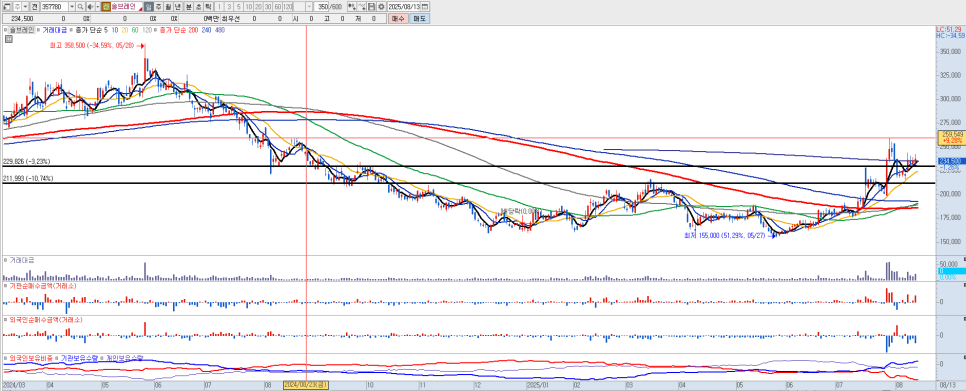The width and height of the screenshot is (966, 391).
Task: Click the date field 2025/08/13
Action: click(404, 6)
